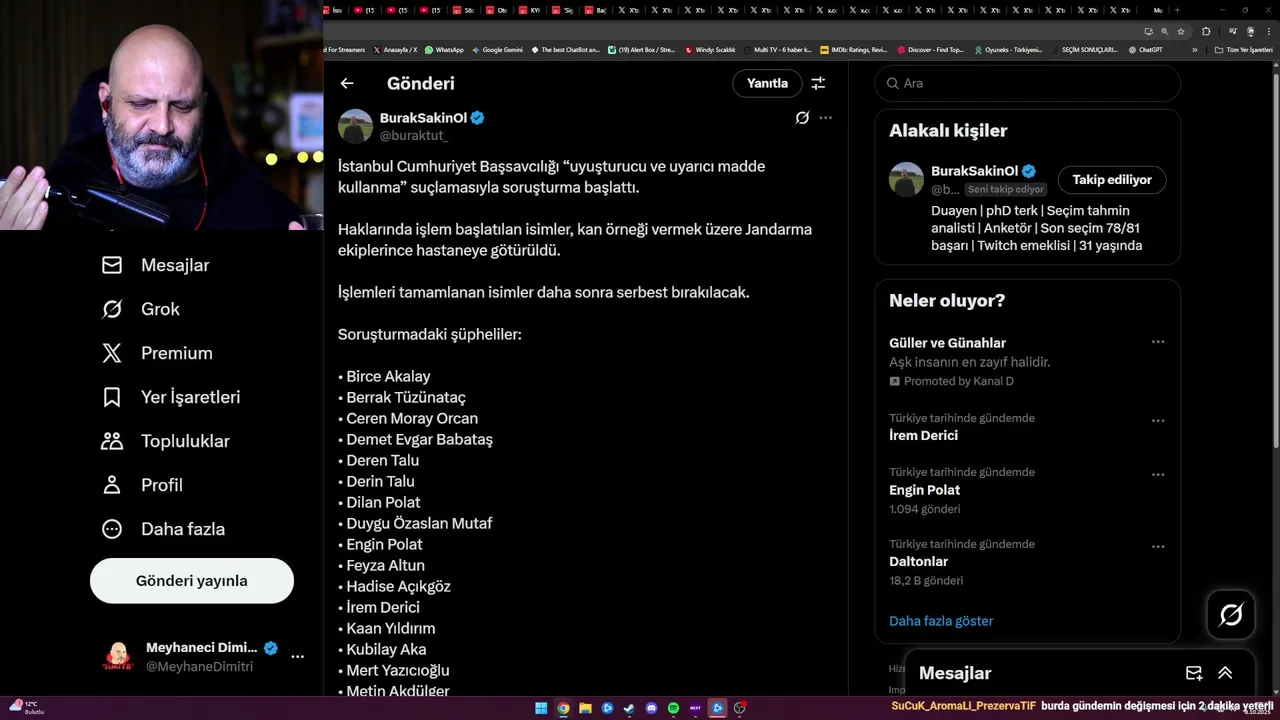The image size is (1280, 720).
Task: Open Windy: Sıcaklık bookmark
Action: tap(710, 49)
